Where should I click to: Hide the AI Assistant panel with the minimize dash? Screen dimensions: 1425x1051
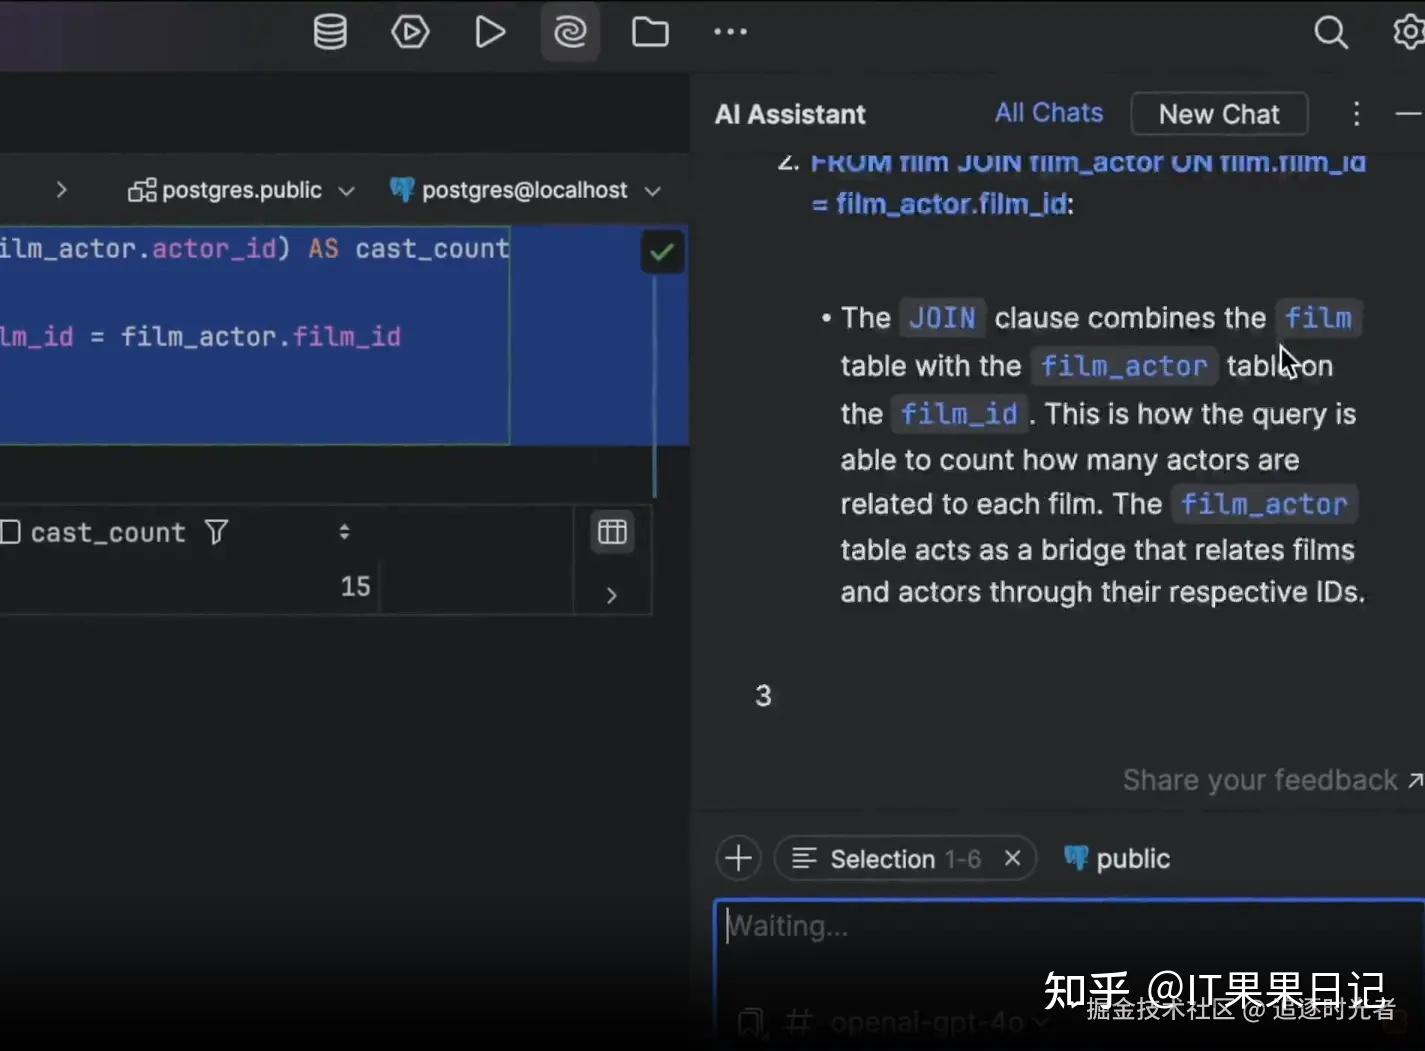tap(1408, 114)
